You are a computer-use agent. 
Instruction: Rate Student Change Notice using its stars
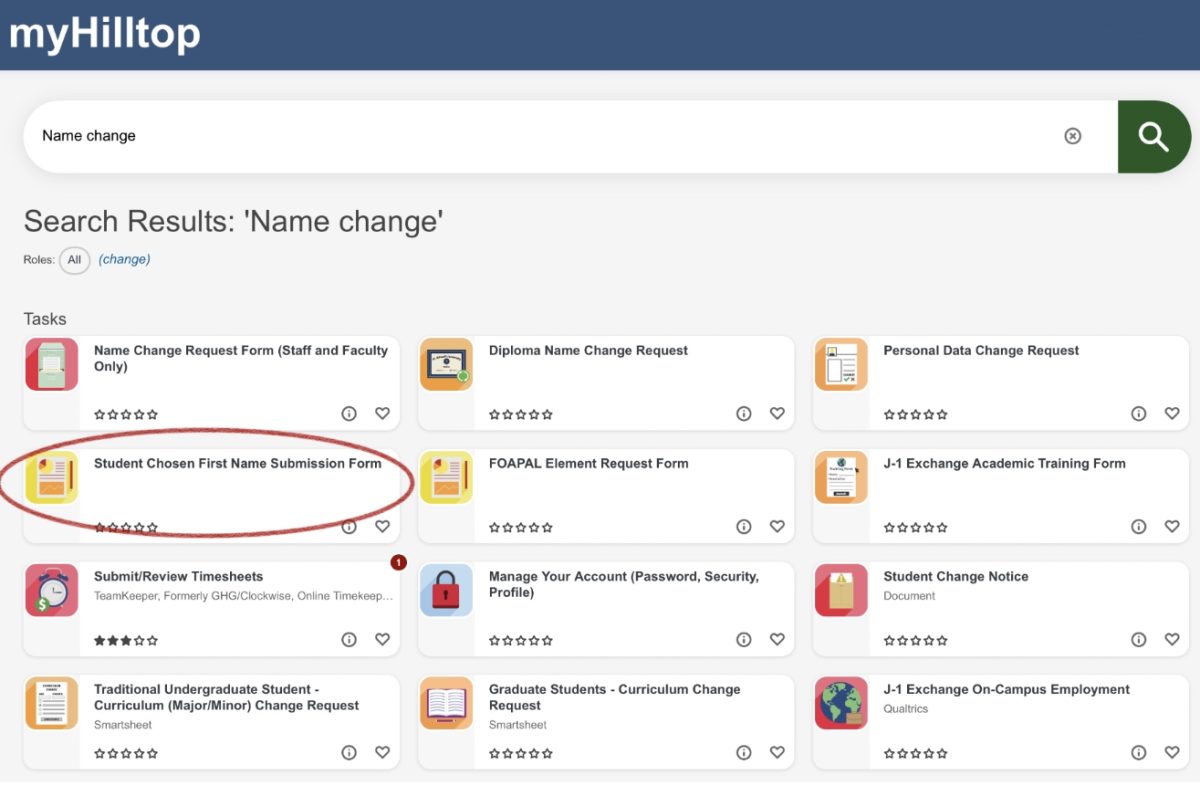point(916,640)
